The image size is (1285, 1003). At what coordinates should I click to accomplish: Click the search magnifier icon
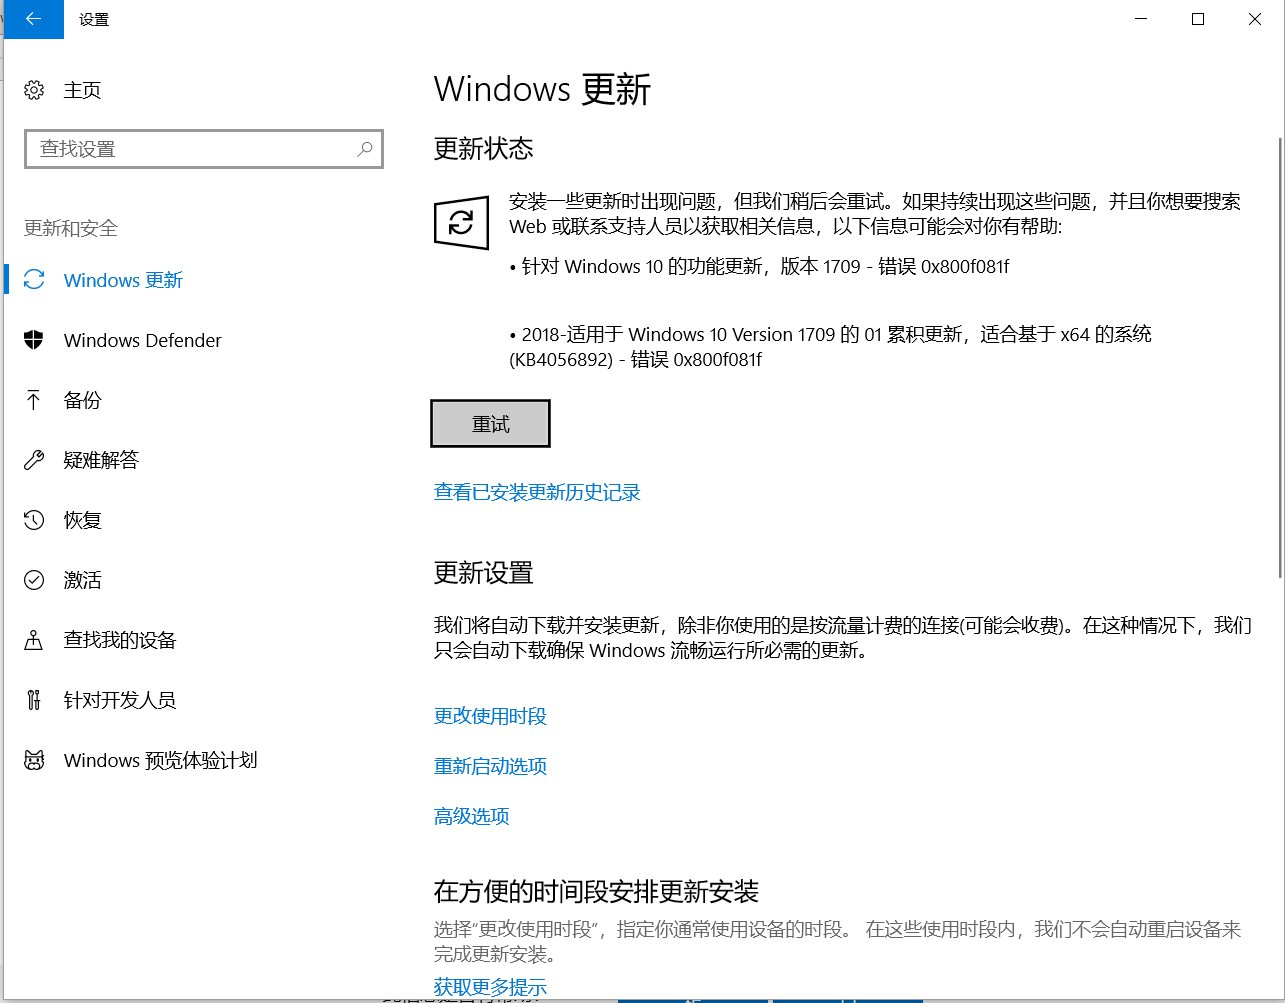point(365,149)
